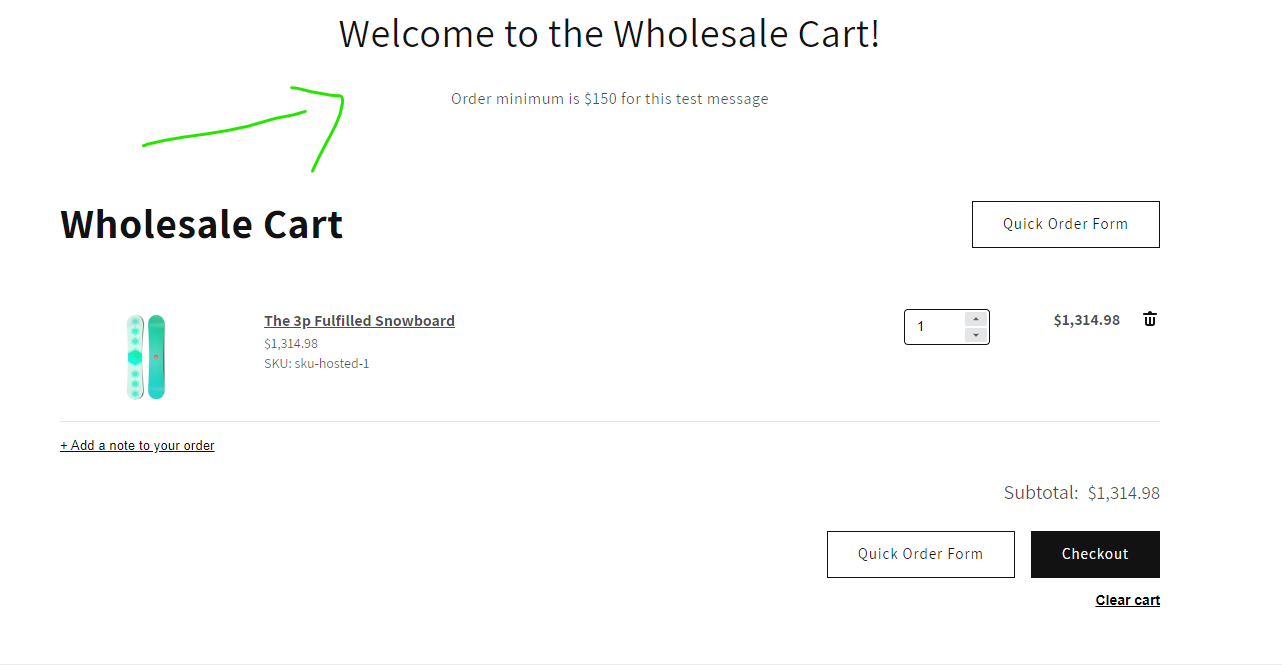Empty the cart via Clear cart
Viewport: 1282px width, 665px height.
click(1128, 600)
